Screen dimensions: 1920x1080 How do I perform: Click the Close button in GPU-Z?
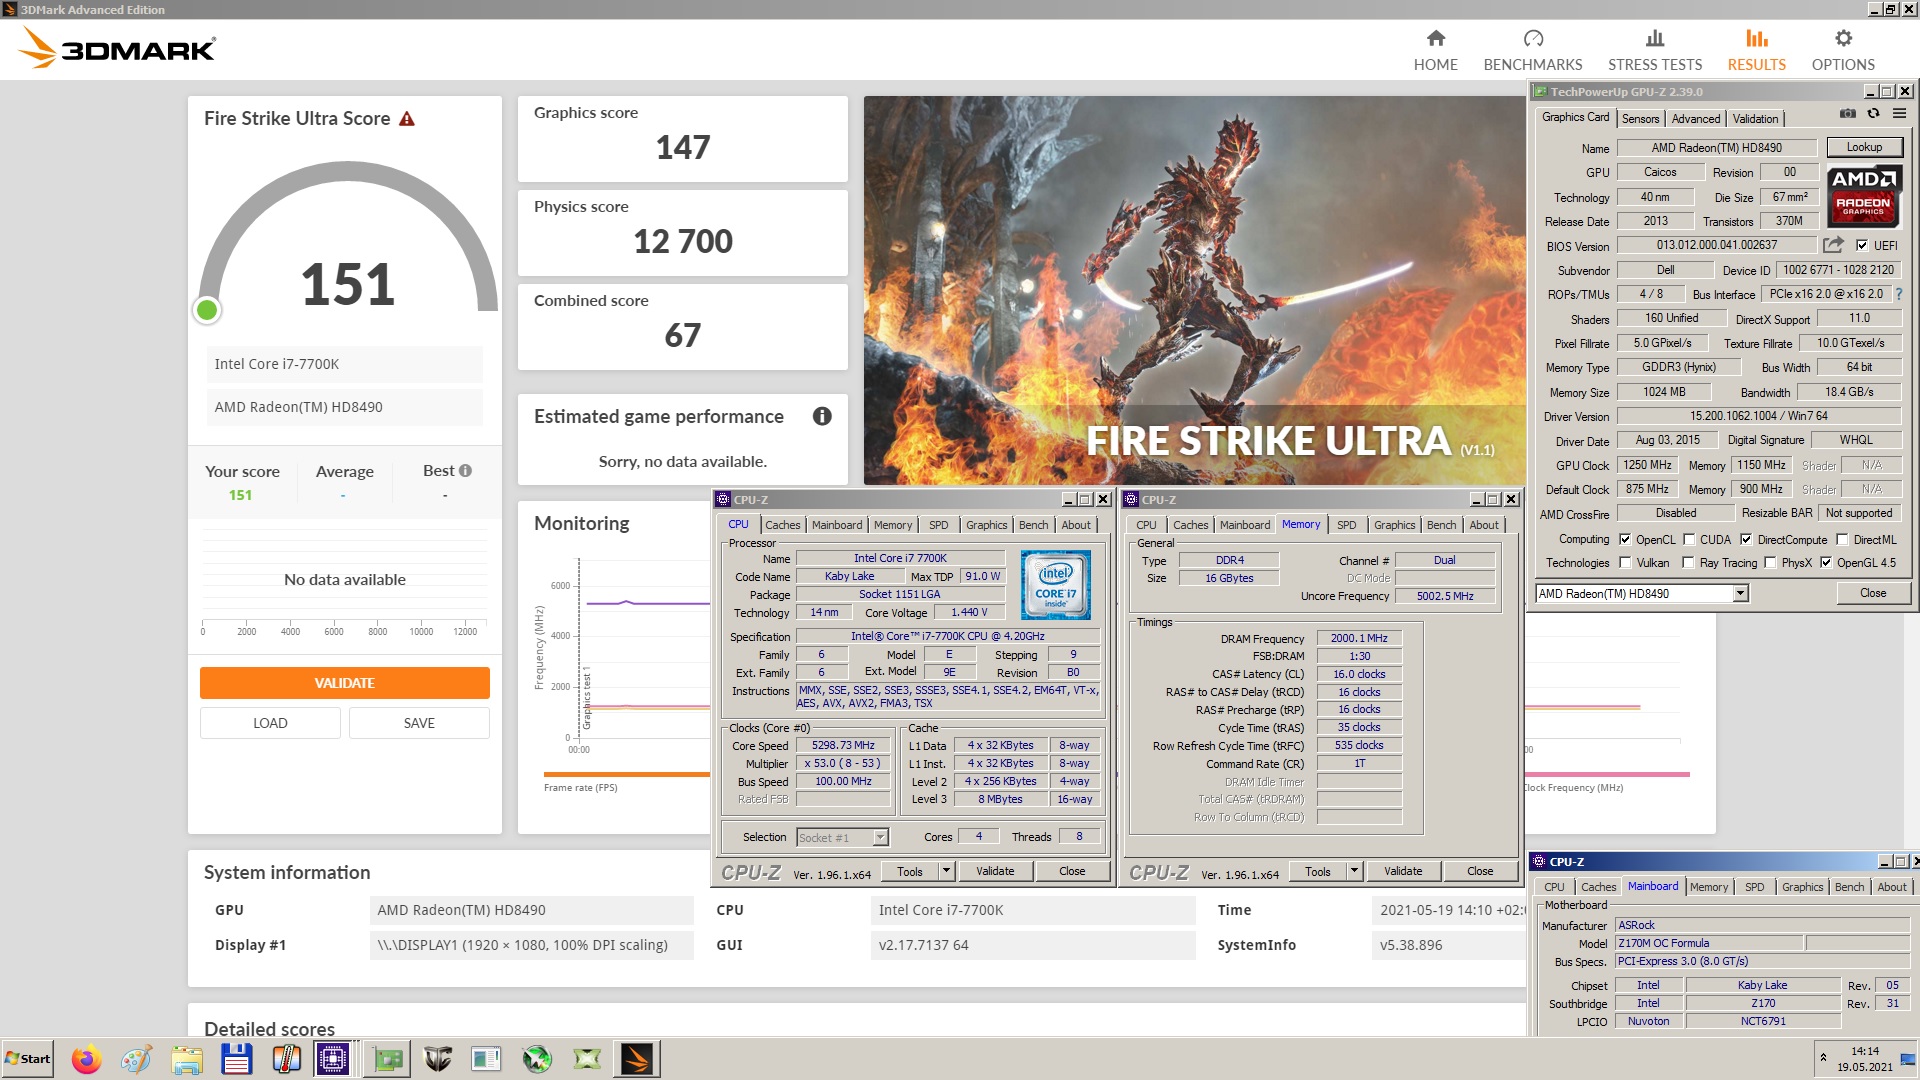tap(1873, 593)
